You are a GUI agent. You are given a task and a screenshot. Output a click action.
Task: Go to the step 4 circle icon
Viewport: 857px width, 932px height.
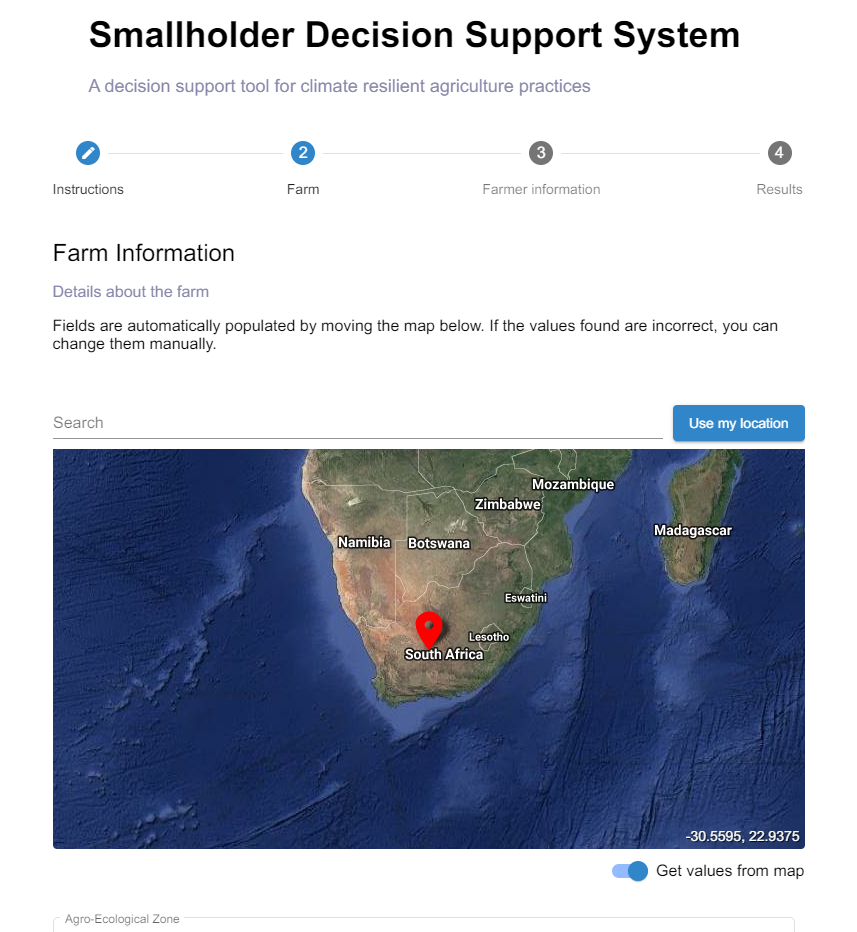[780, 153]
